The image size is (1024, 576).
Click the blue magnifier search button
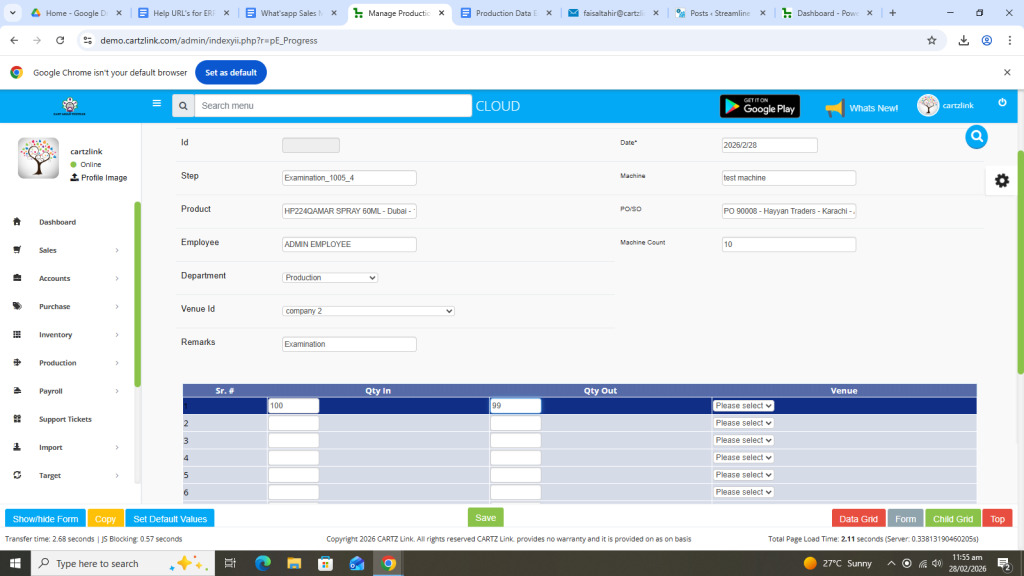click(x=977, y=137)
